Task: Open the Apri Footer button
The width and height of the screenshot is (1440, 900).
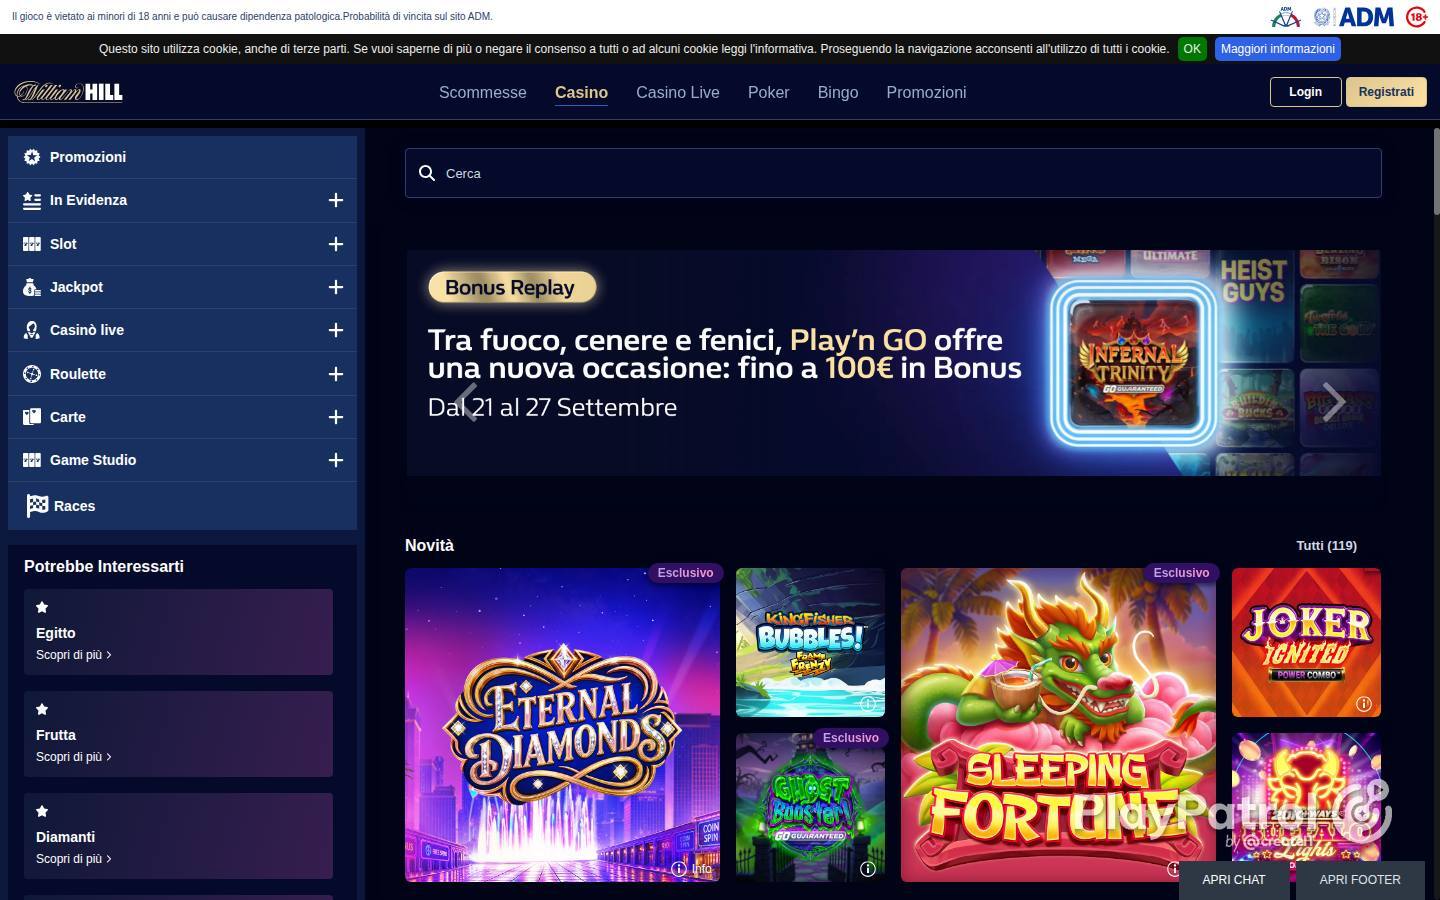Action: click(x=1360, y=880)
